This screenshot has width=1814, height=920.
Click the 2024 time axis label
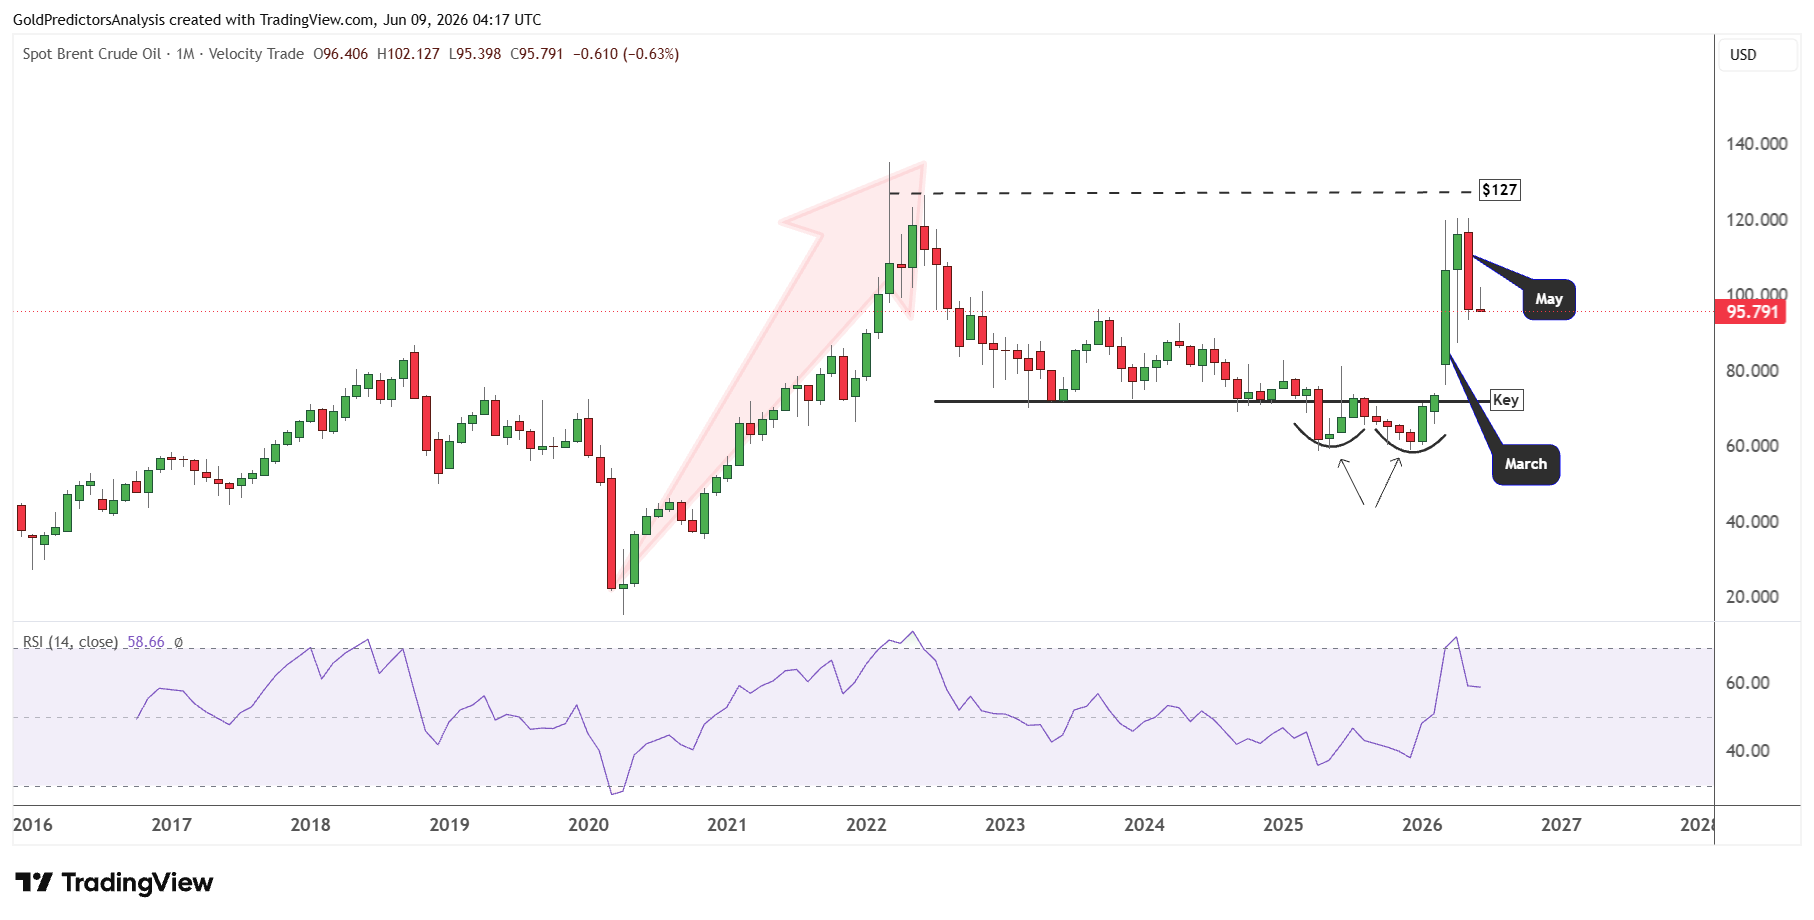[1145, 825]
